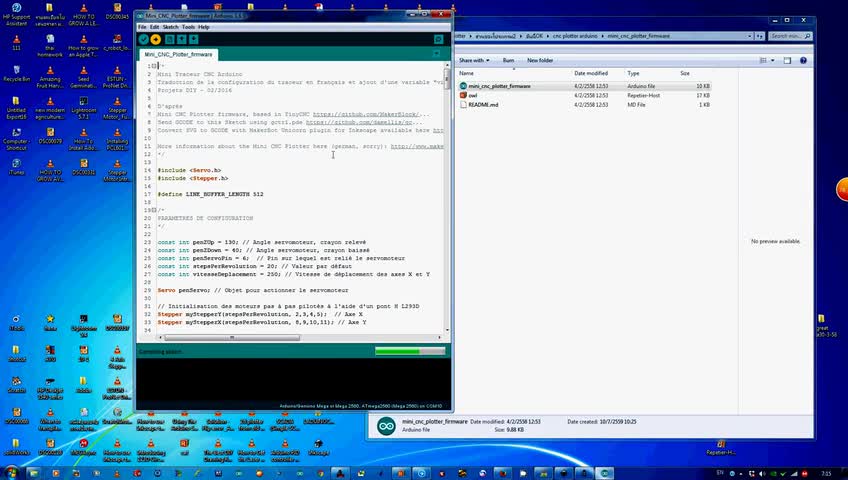Click the EN language indicator in taskbar

click(720, 472)
